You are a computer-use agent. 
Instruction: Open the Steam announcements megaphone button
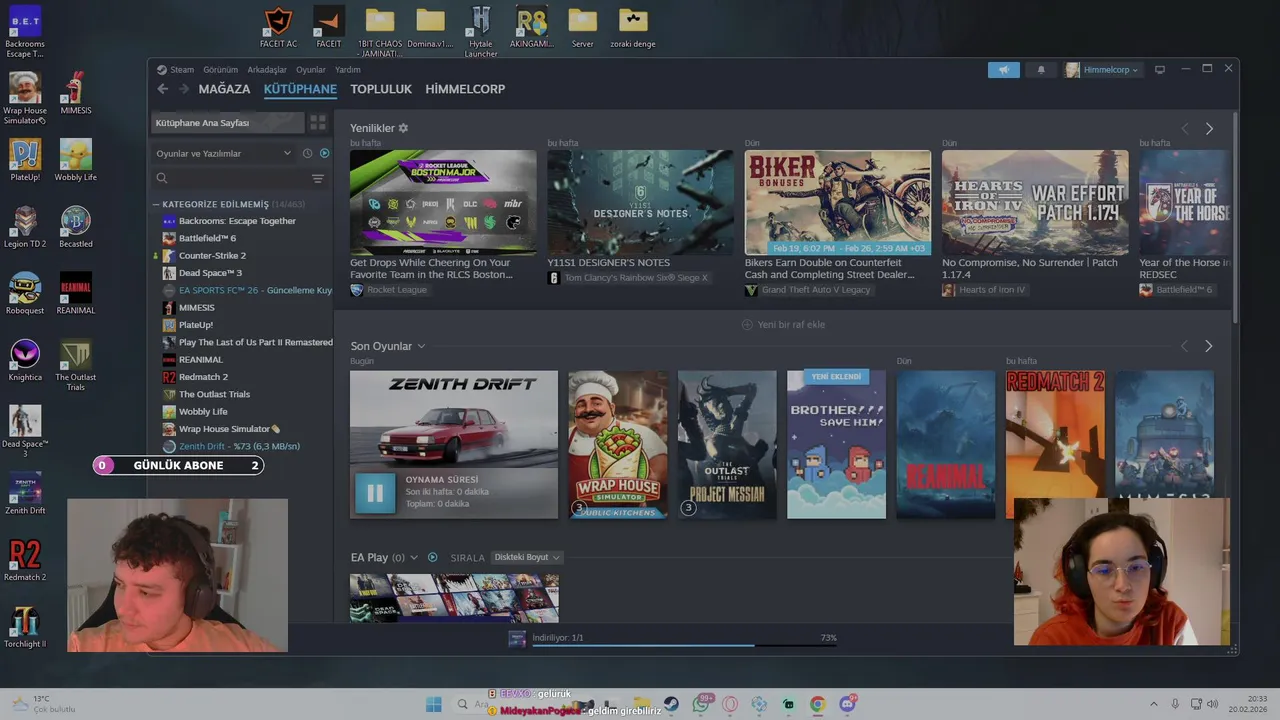coord(1004,70)
